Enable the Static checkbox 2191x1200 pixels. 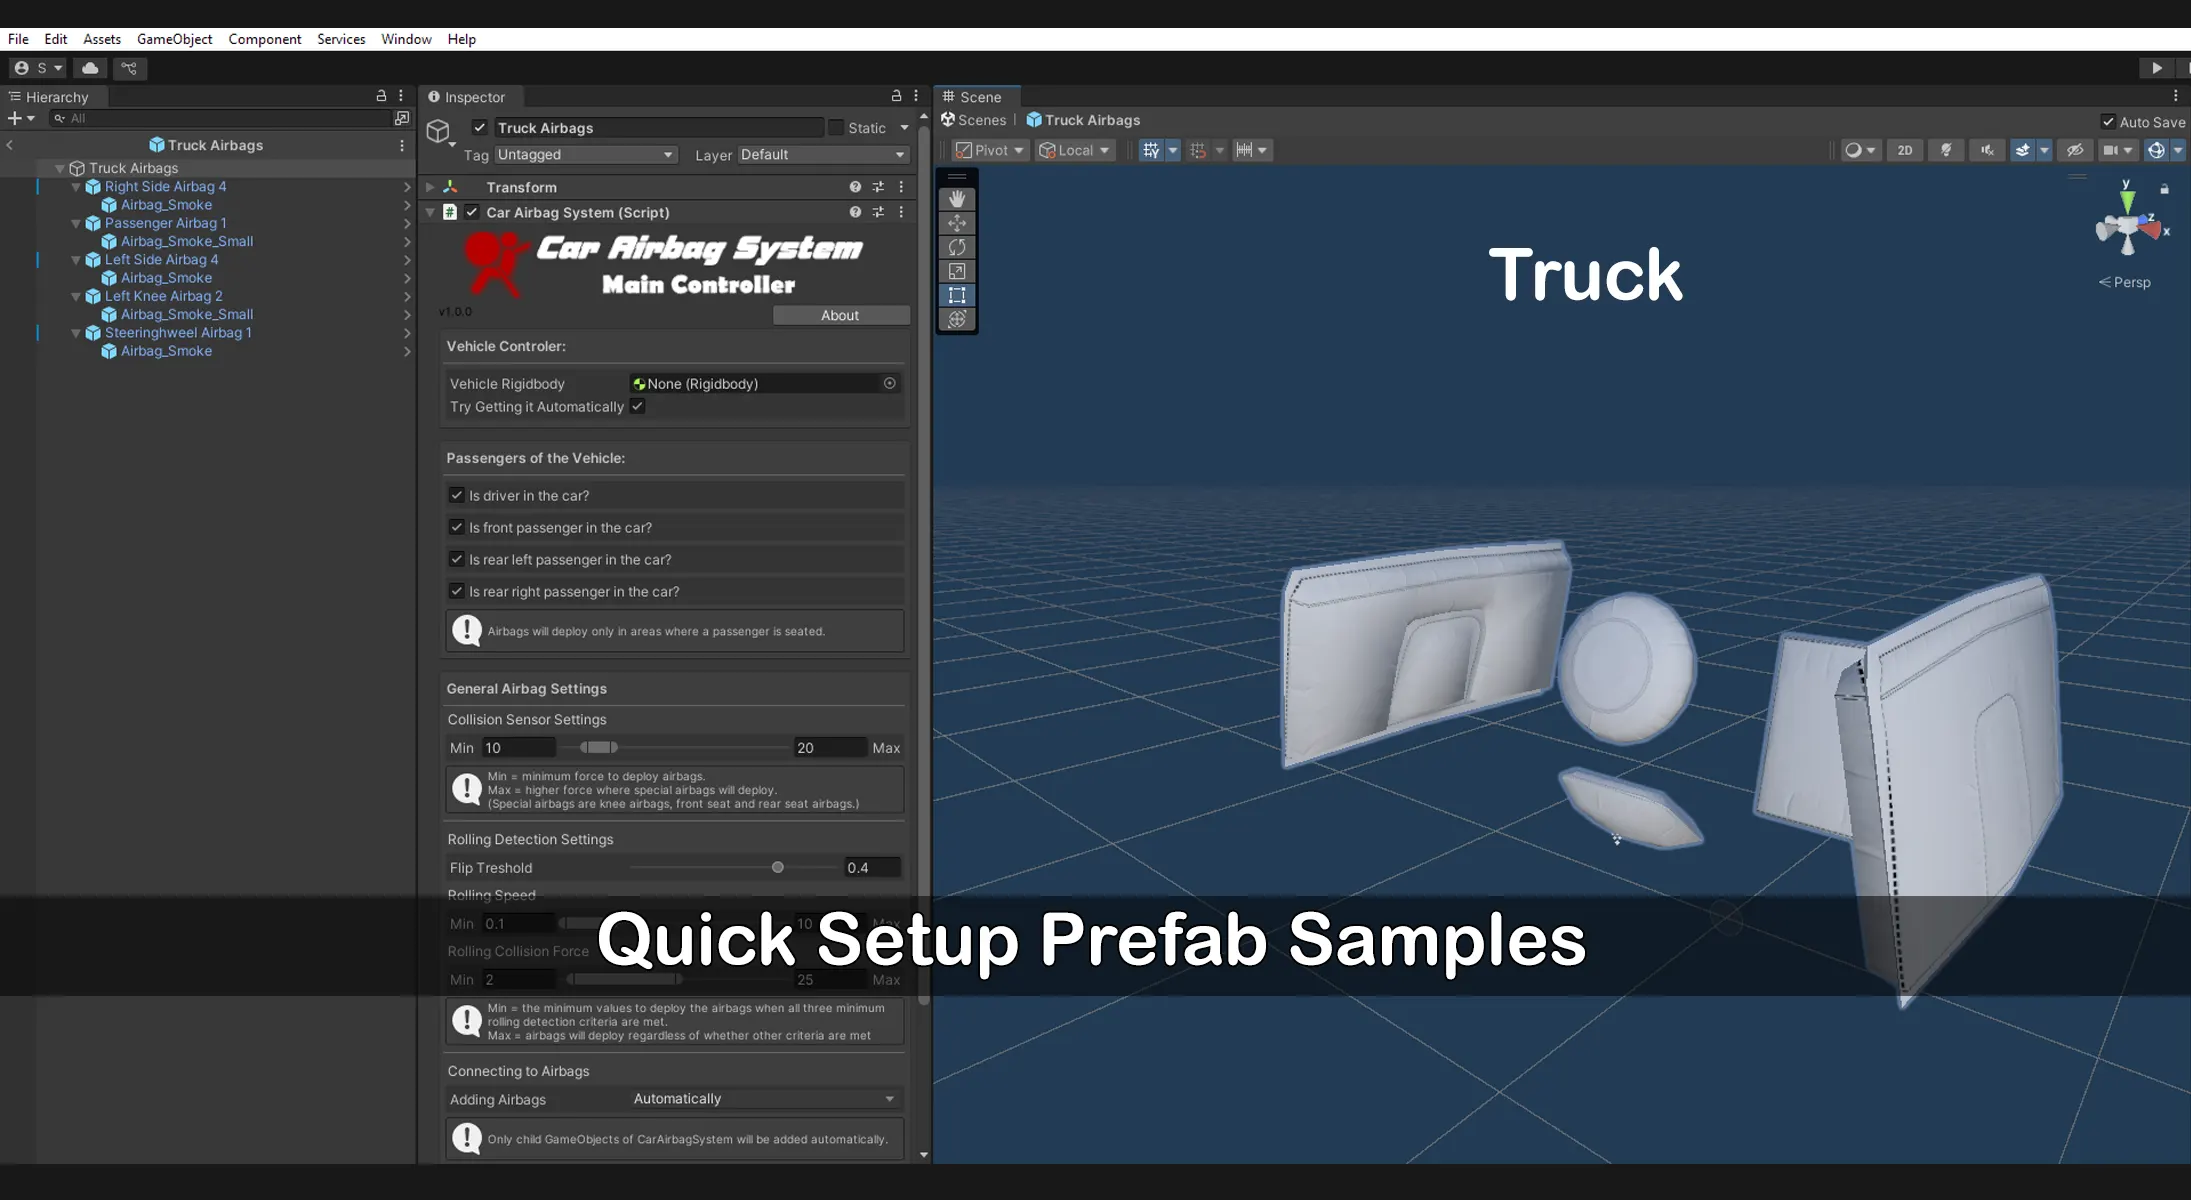click(836, 128)
